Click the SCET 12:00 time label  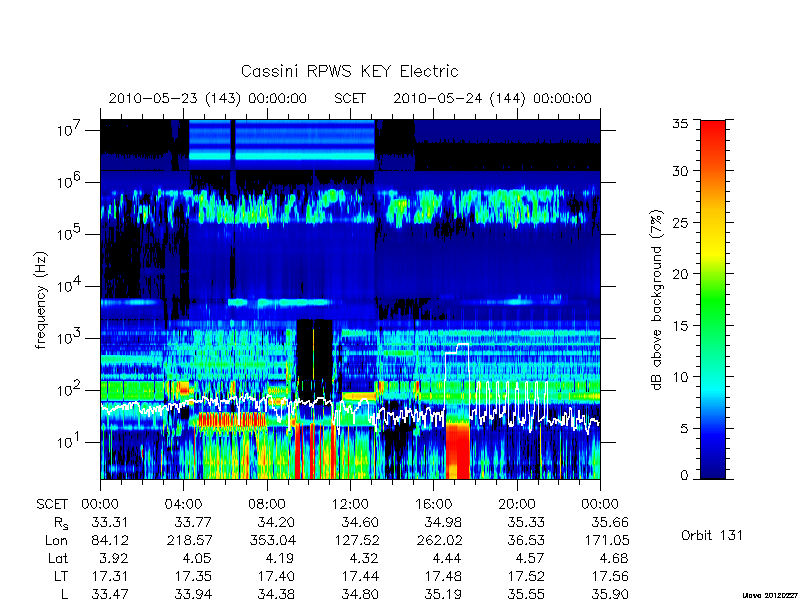pyautogui.click(x=350, y=505)
